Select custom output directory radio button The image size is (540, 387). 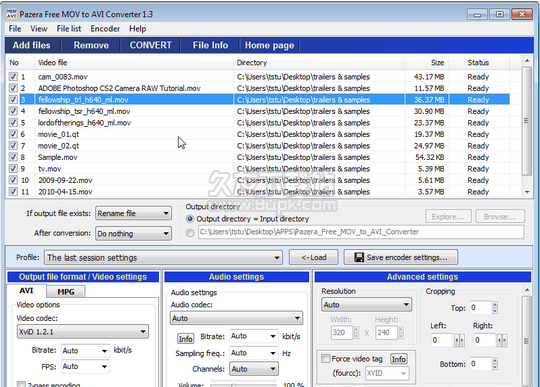(190, 233)
